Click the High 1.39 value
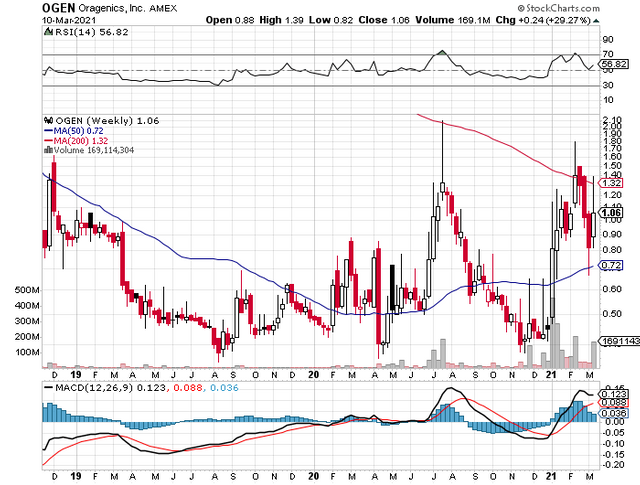Screen dimensions: 640x485 [x=281, y=20]
